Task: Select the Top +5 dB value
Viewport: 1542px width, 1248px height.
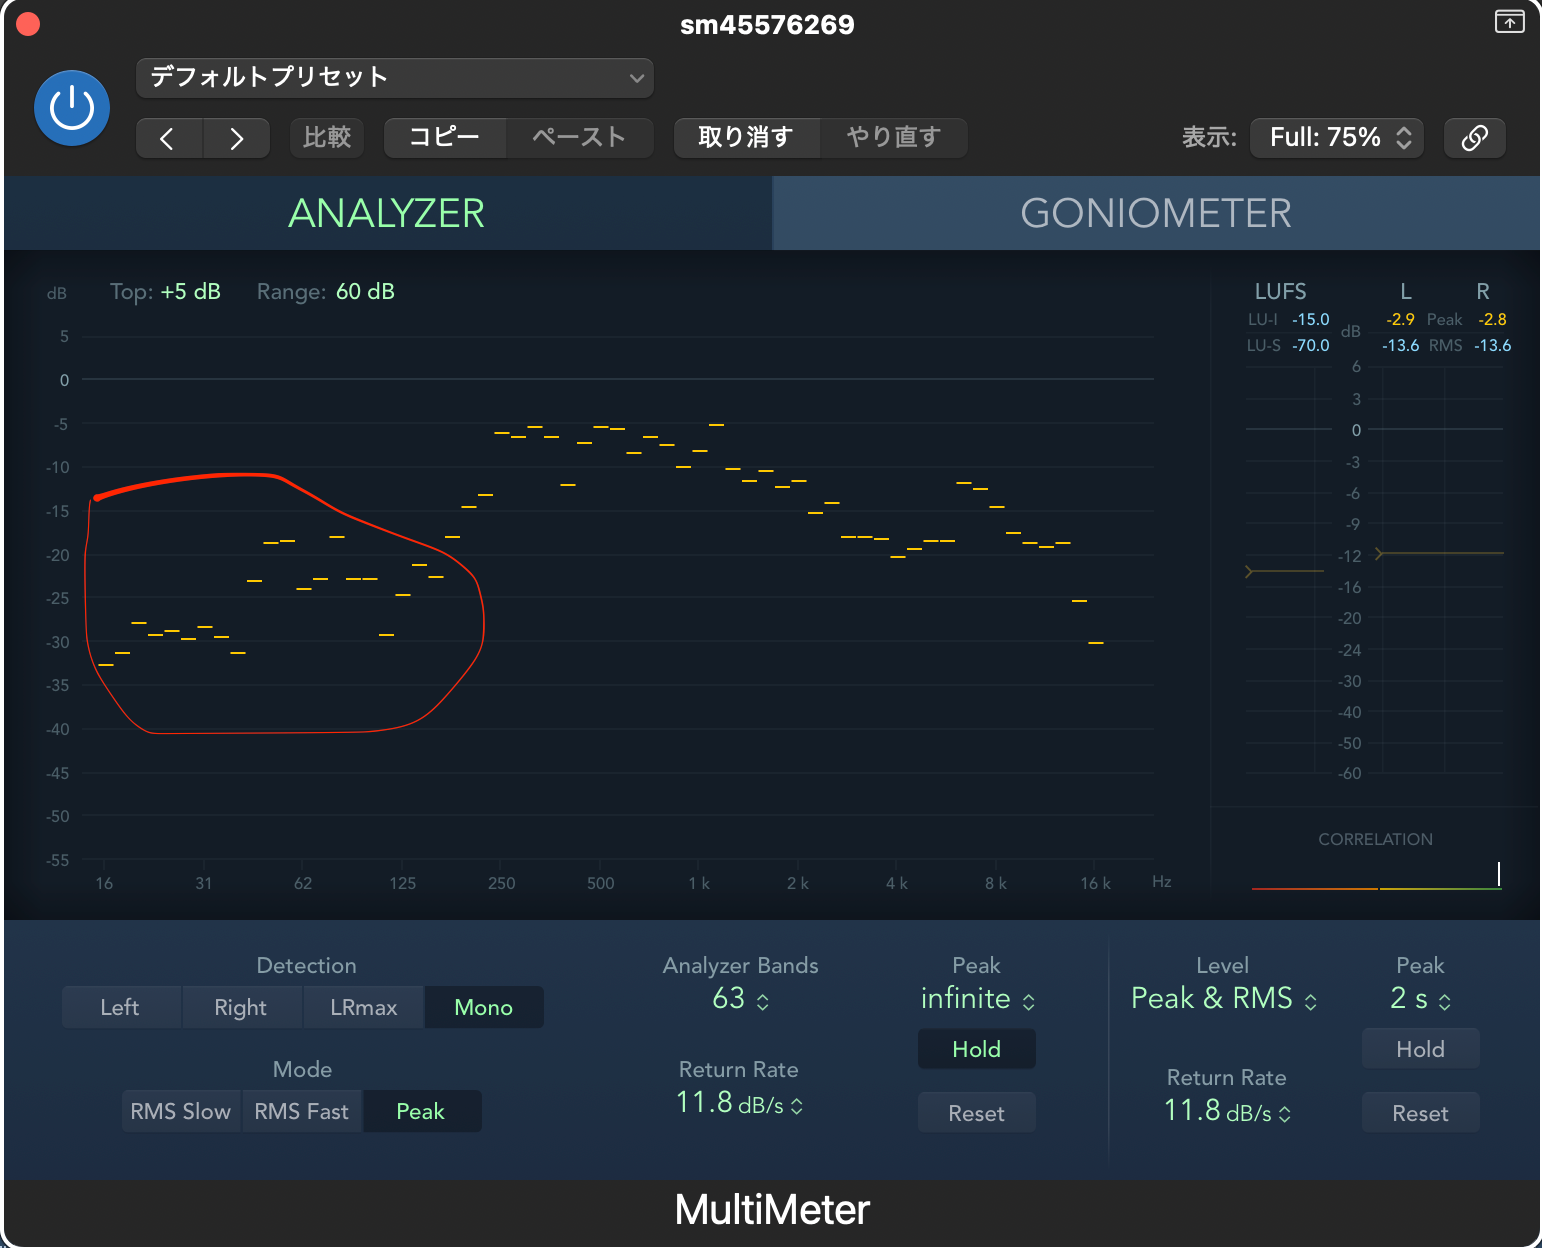Action: [190, 292]
